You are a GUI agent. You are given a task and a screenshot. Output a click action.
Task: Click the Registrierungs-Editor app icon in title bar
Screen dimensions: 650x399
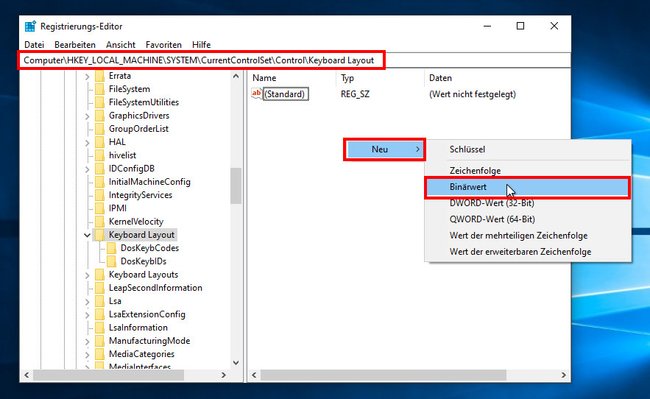[x=30, y=27]
